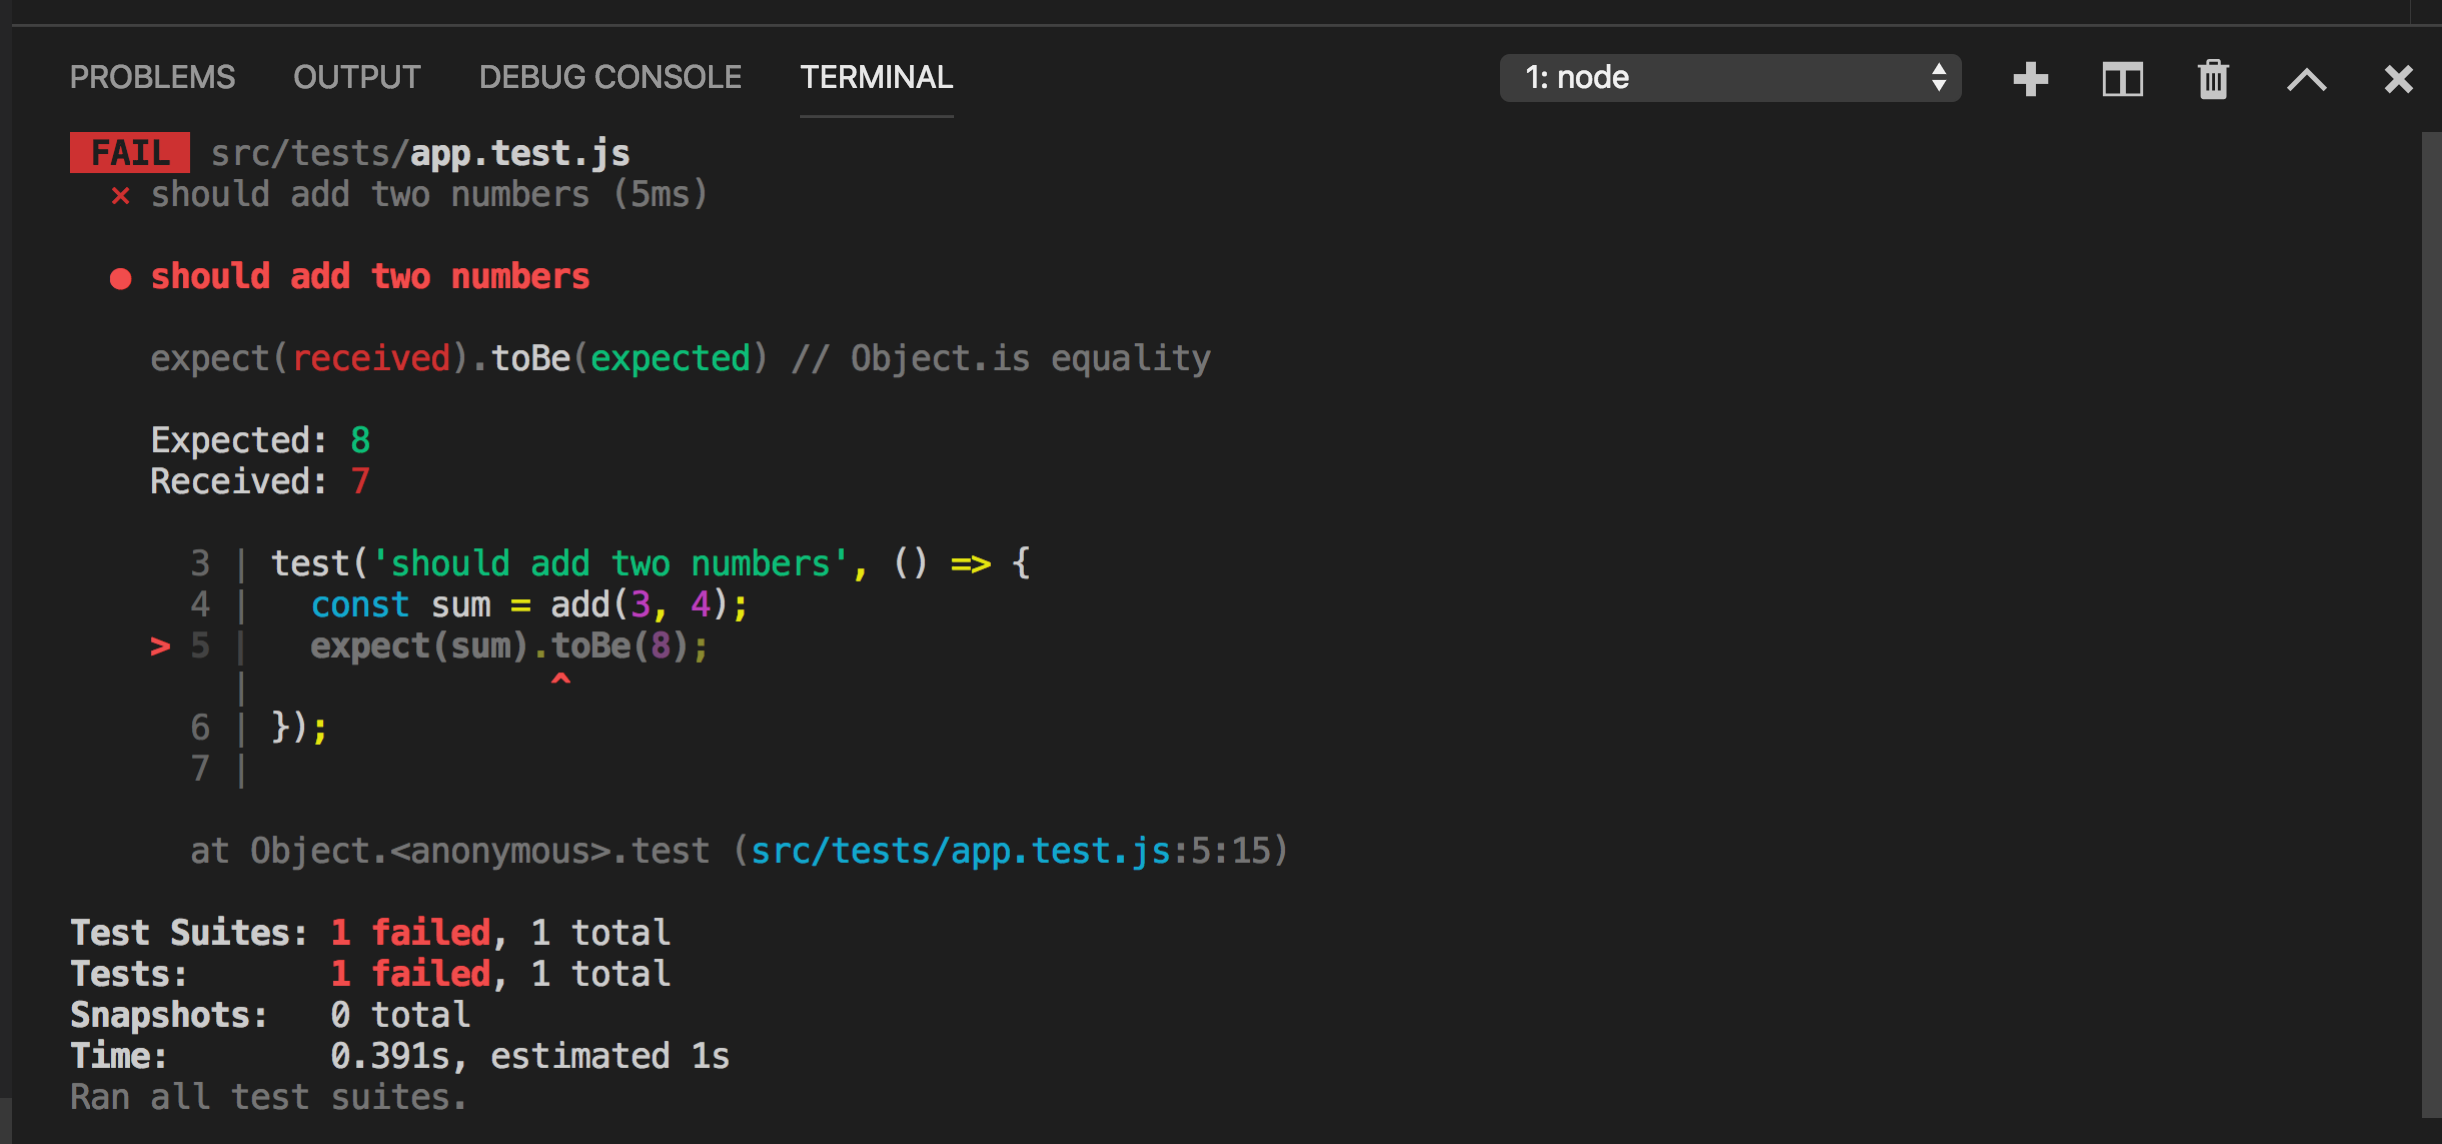Screen dimensions: 2442x1144
Task: Split the terminal pane
Action: pyautogui.click(x=2122, y=79)
